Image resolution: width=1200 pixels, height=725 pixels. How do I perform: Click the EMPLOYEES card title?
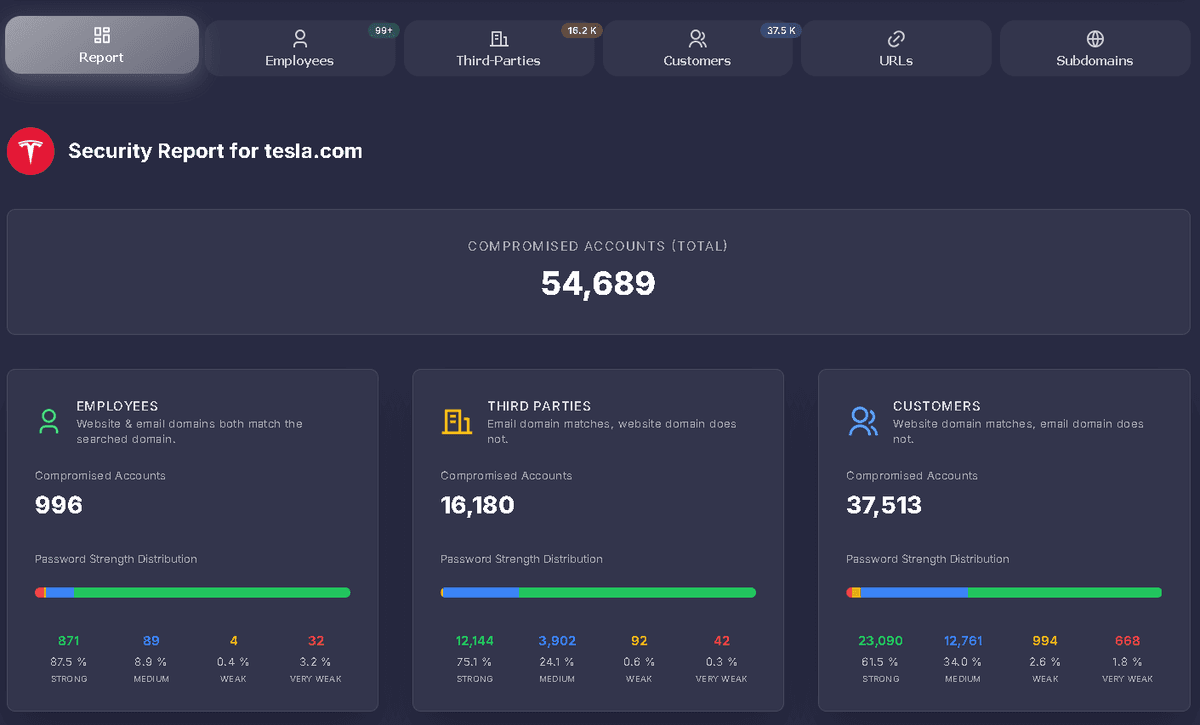click(x=117, y=406)
